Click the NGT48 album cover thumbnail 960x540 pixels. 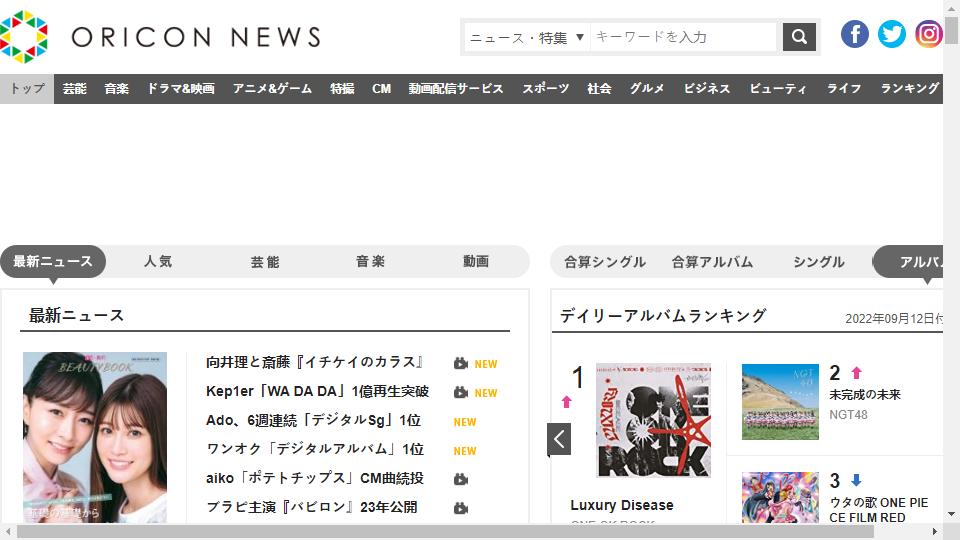click(x=780, y=402)
